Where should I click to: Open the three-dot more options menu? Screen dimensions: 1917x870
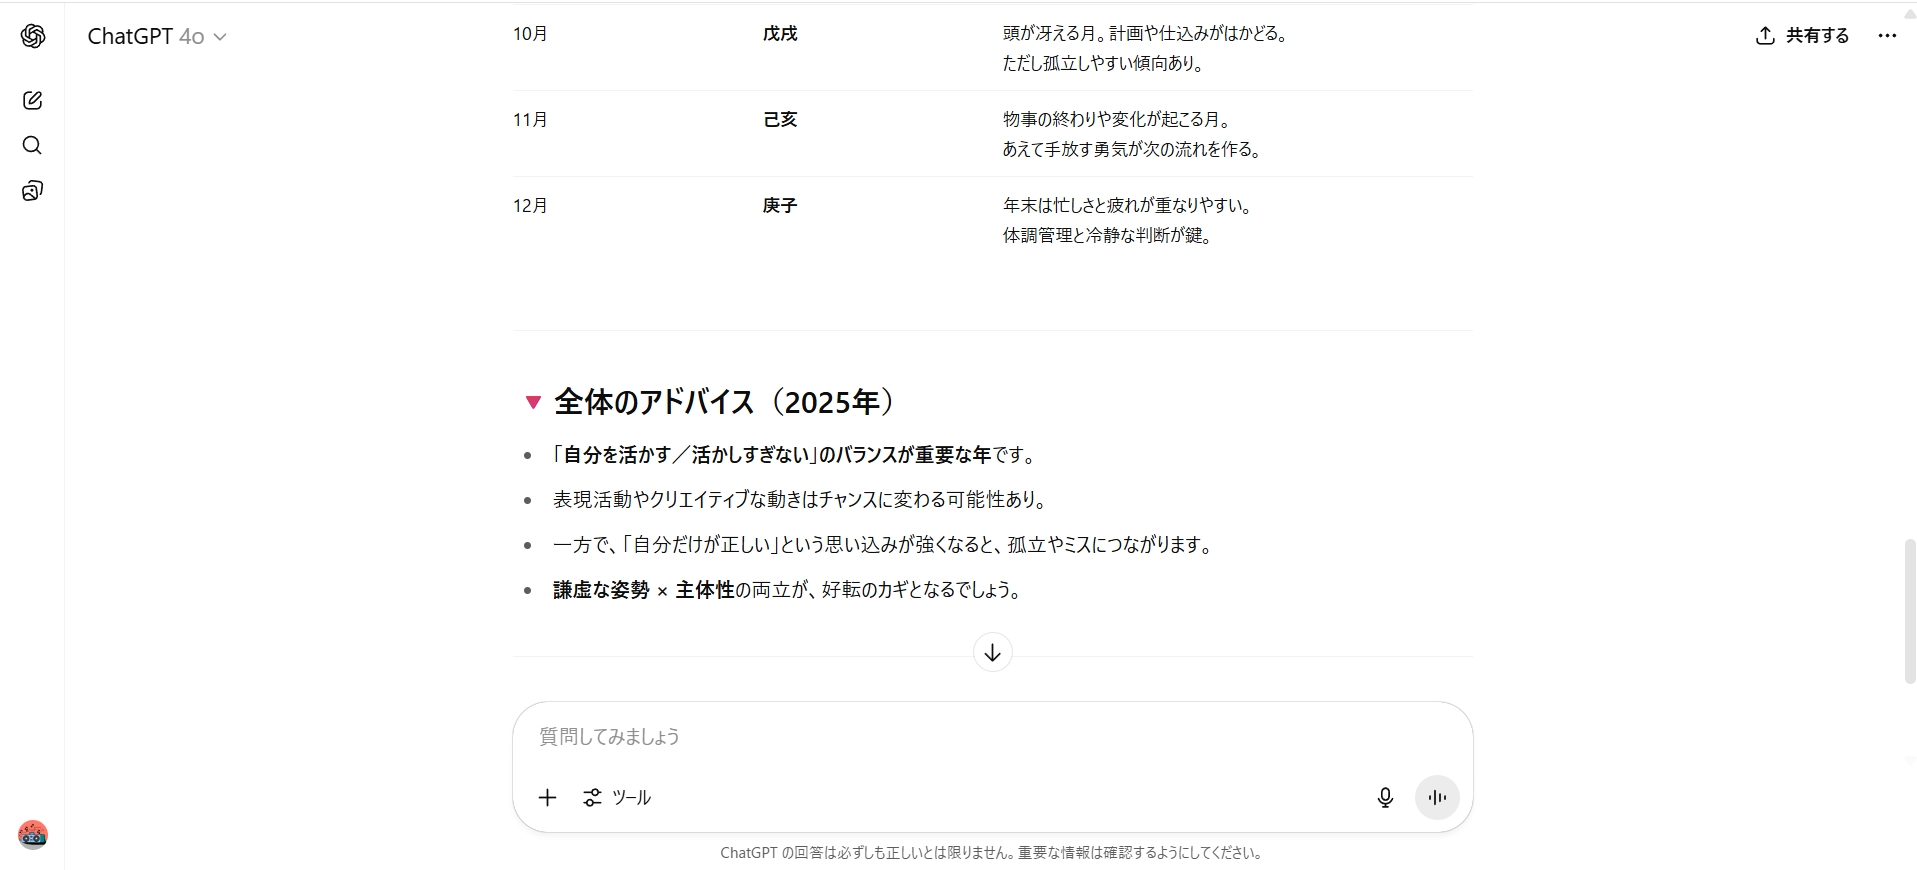[1887, 36]
